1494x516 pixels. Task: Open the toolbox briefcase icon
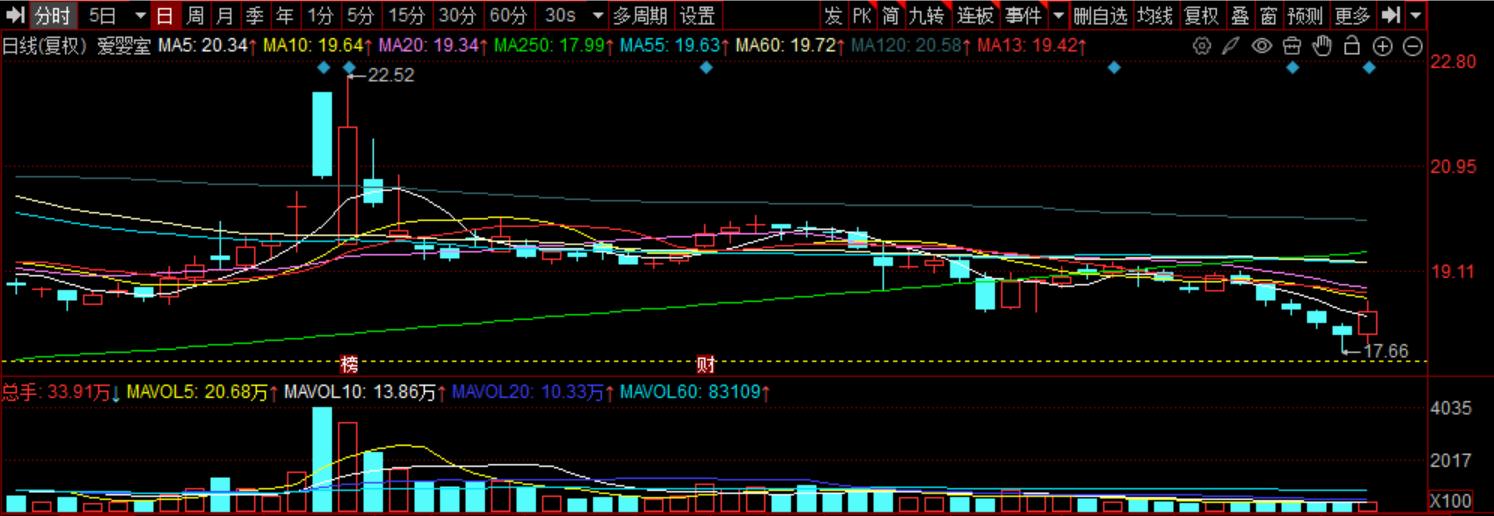coord(1292,46)
